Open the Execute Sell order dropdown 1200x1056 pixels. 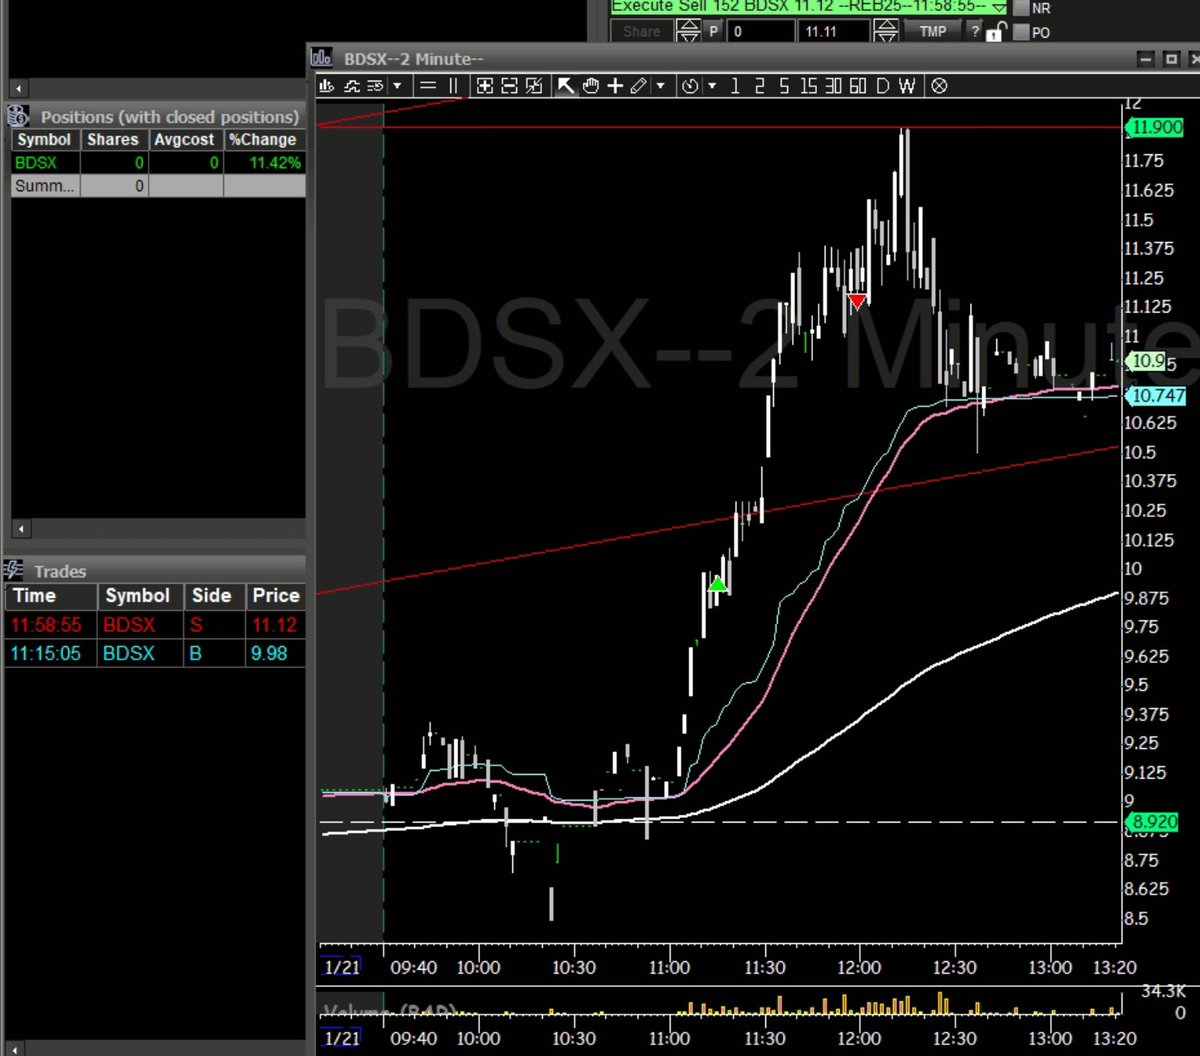tap(1000, 7)
